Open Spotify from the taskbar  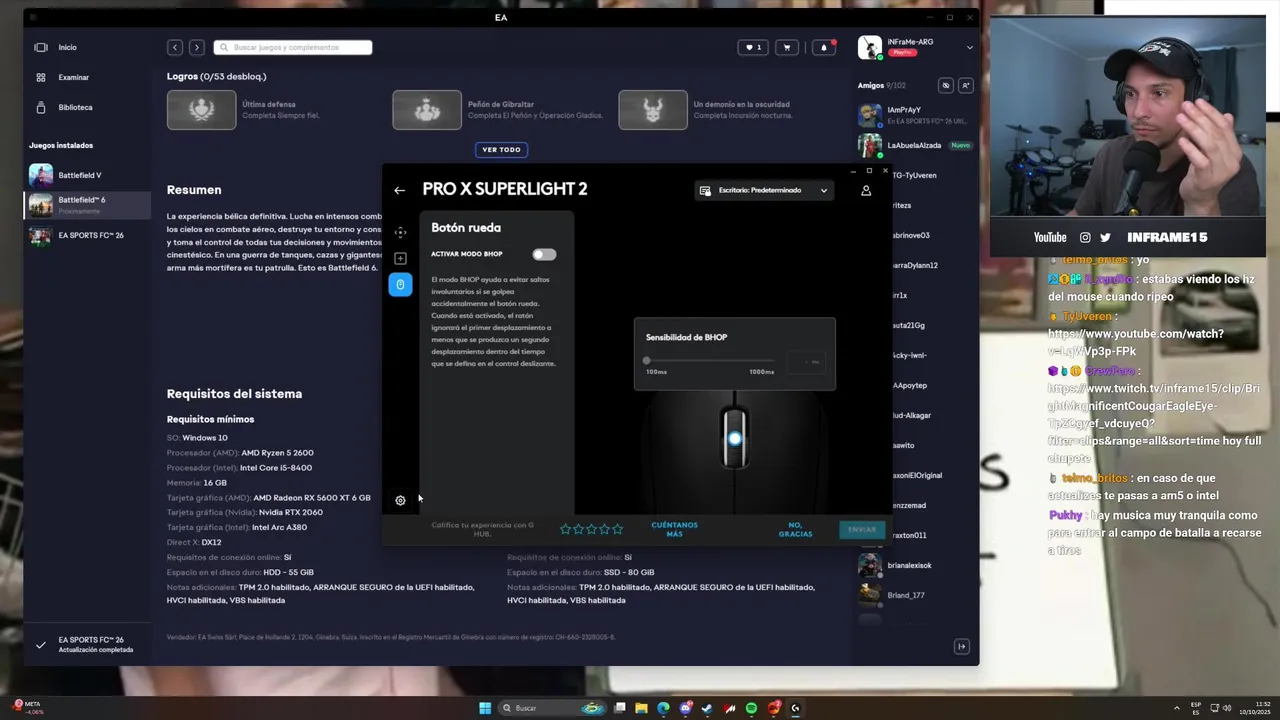click(751, 708)
